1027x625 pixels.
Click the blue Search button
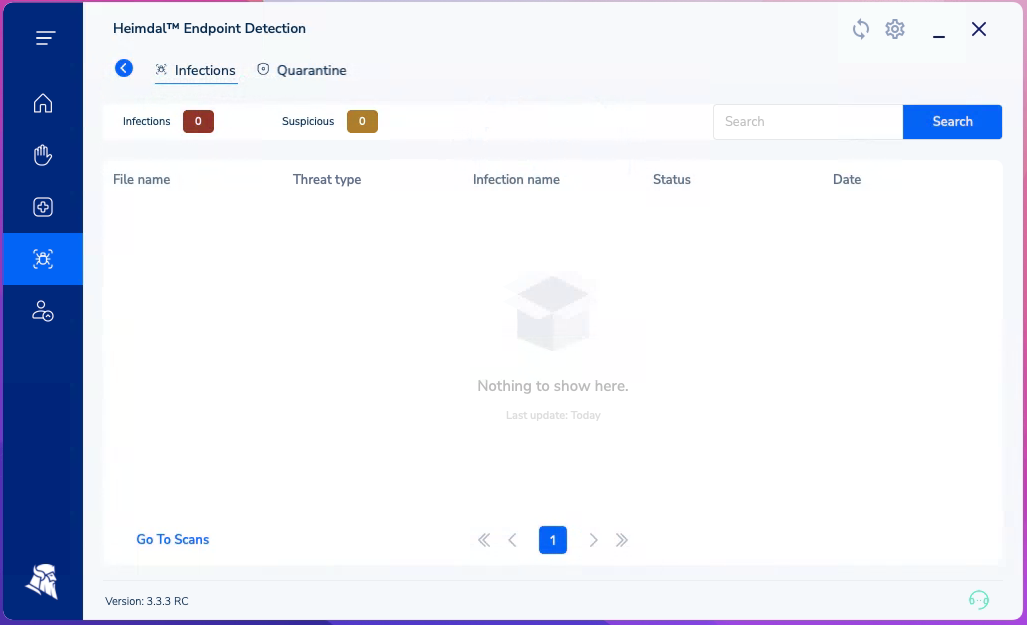click(x=952, y=122)
